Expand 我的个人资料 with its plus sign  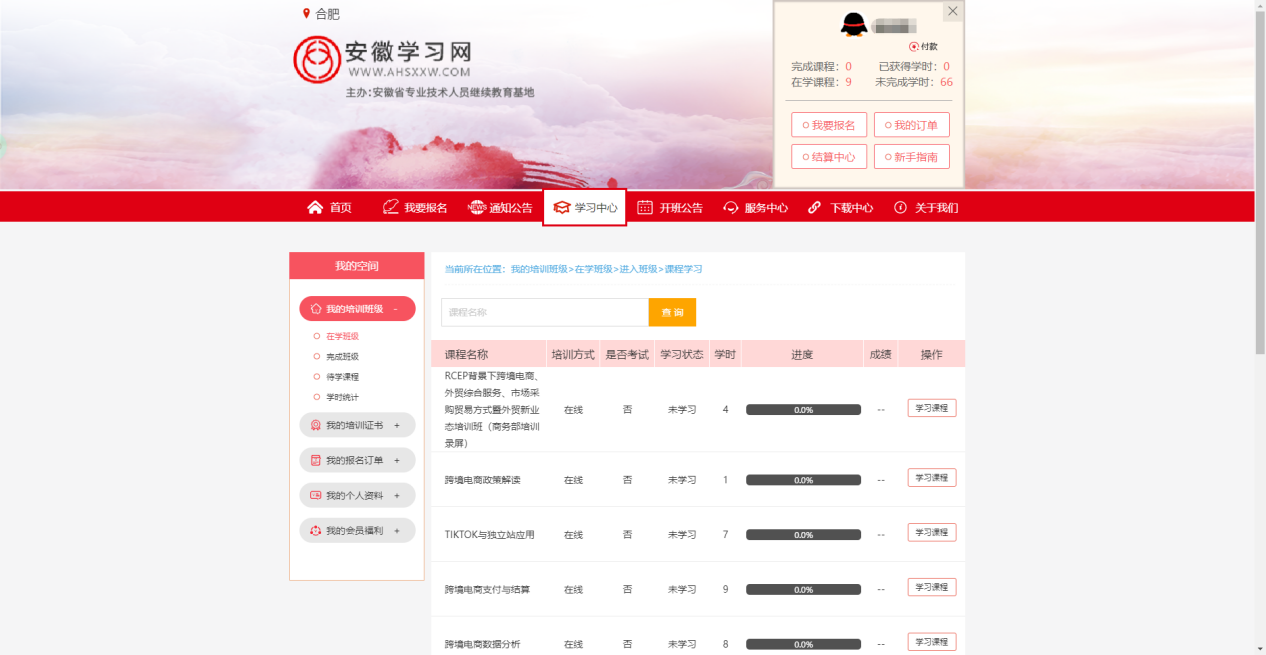tap(397, 495)
